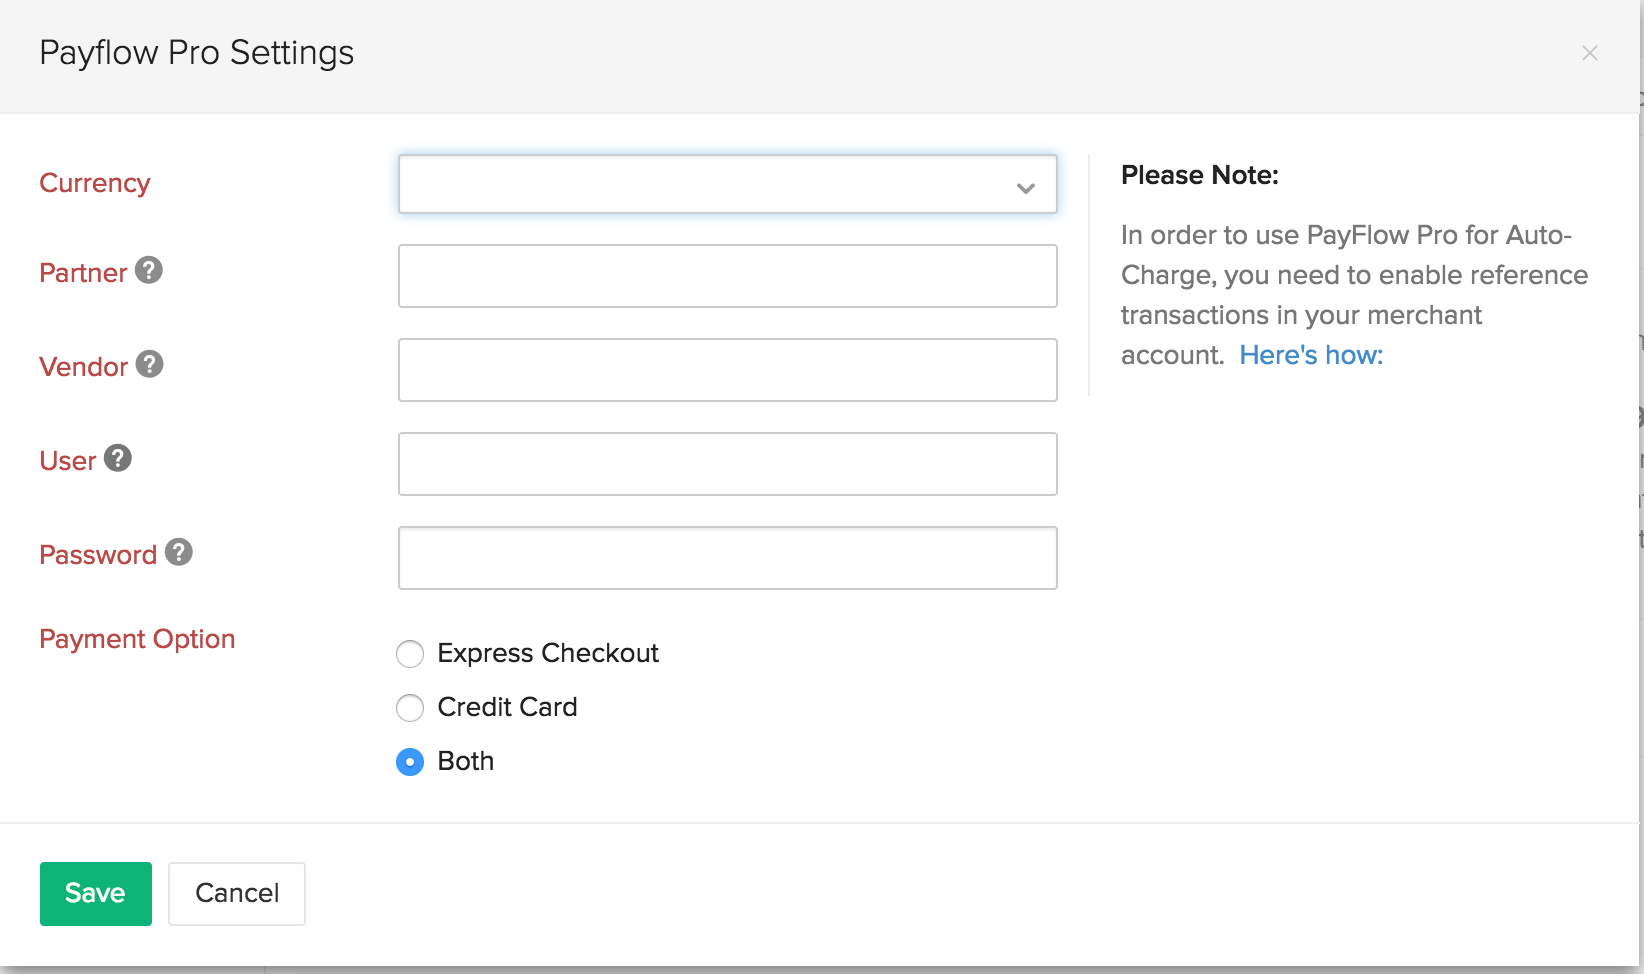Close the Payflow Pro Settings dialog
Viewport: 1644px width, 974px height.
click(1589, 53)
